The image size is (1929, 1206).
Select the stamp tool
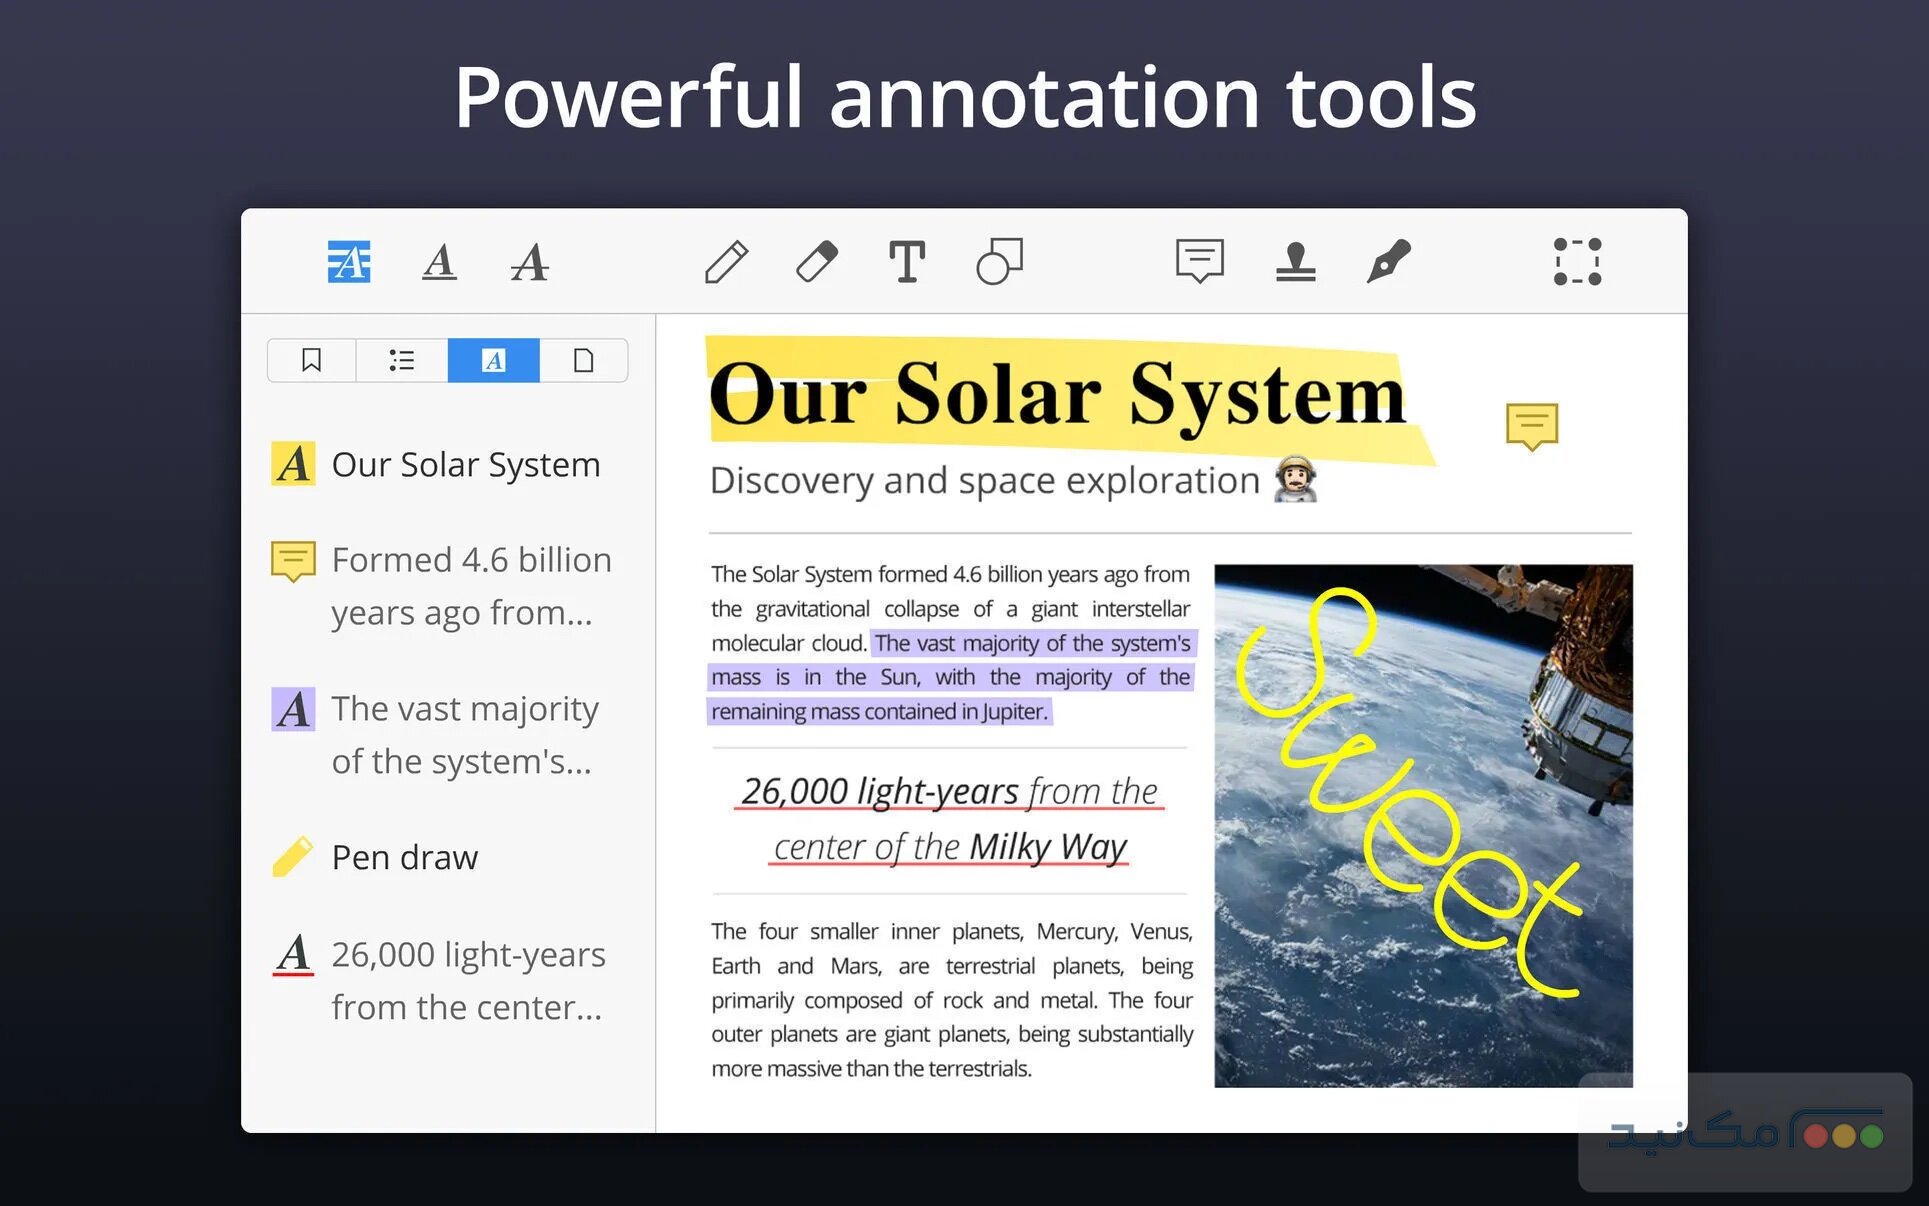coord(1295,262)
